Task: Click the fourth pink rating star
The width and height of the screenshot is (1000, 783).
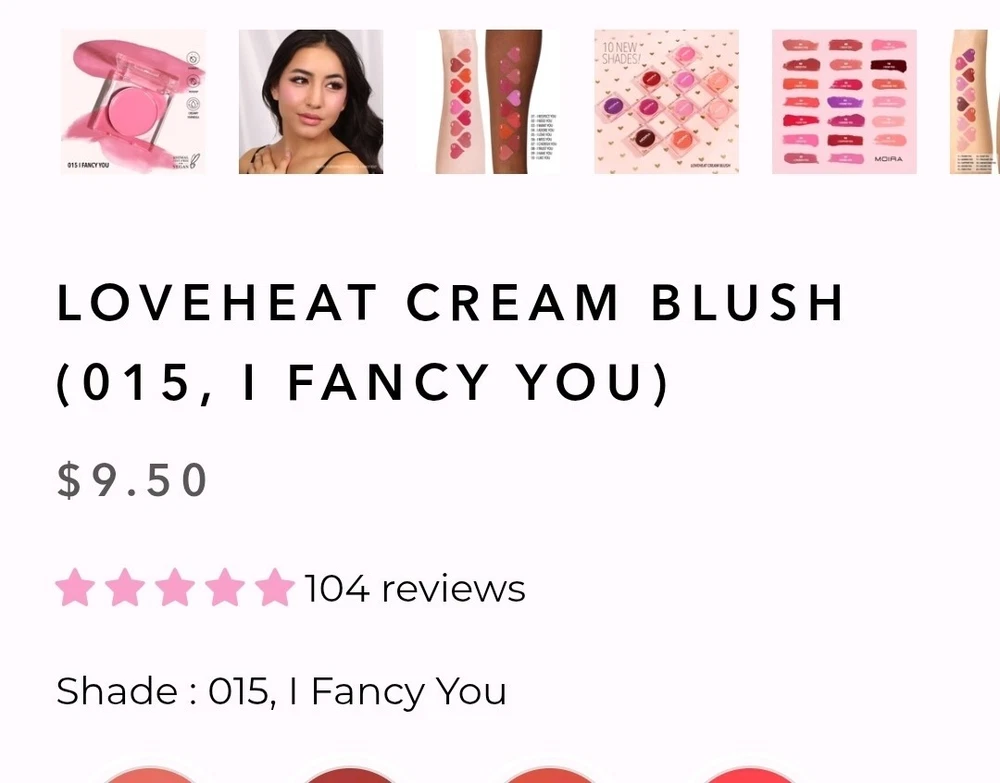Action: [x=224, y=587]
